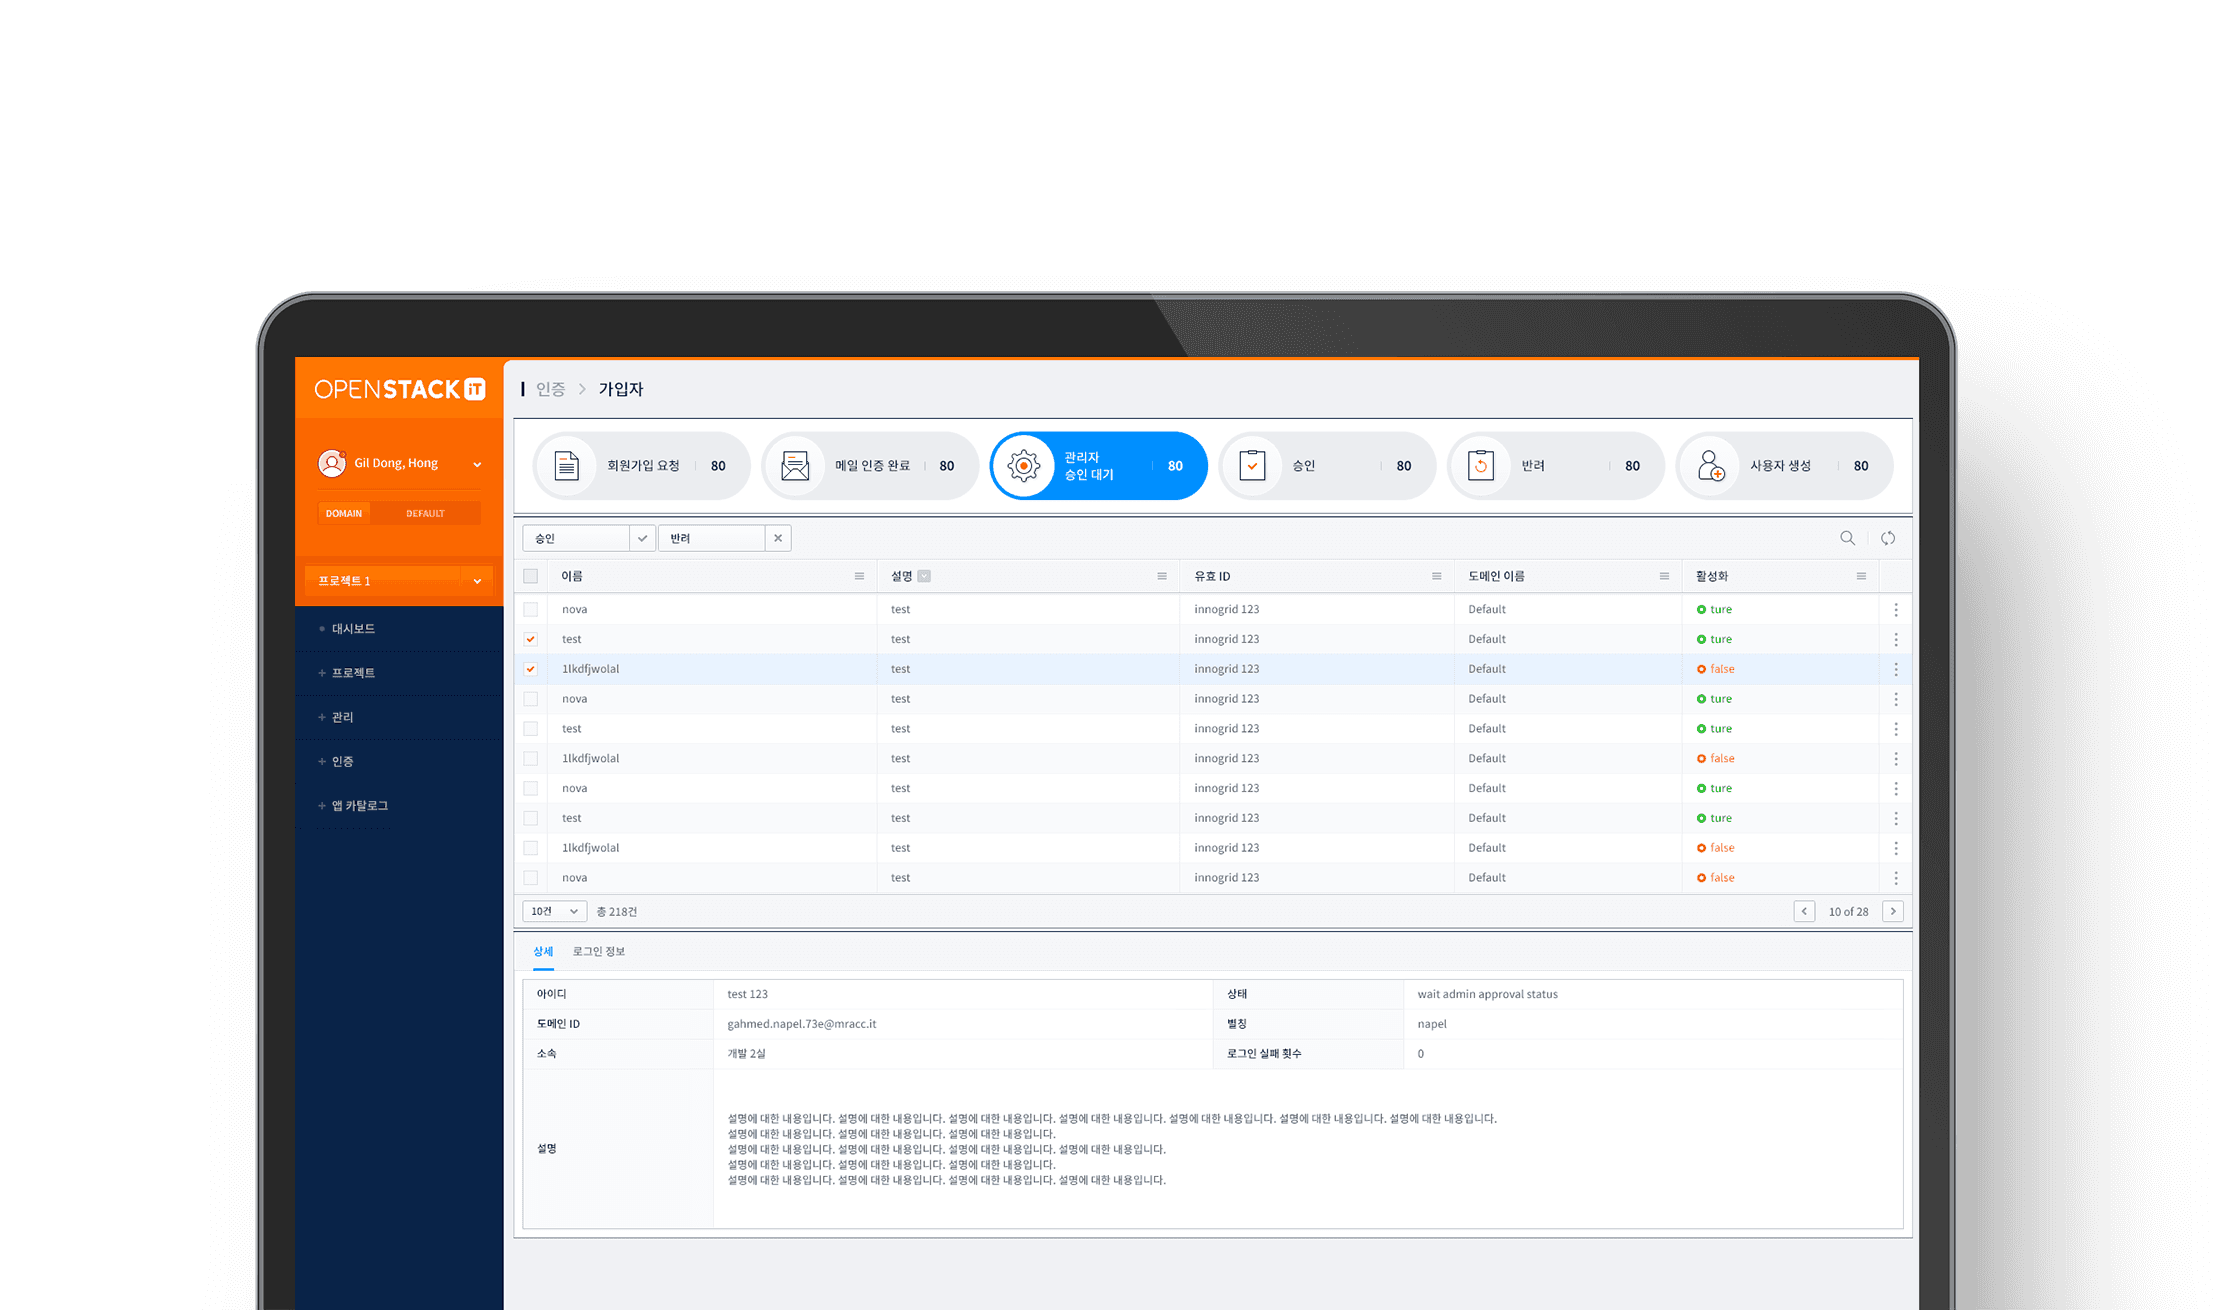Click the 10 of 28 page indicator
Viewport: 2220px width, 1310px height.
[x=1848, y=911]
